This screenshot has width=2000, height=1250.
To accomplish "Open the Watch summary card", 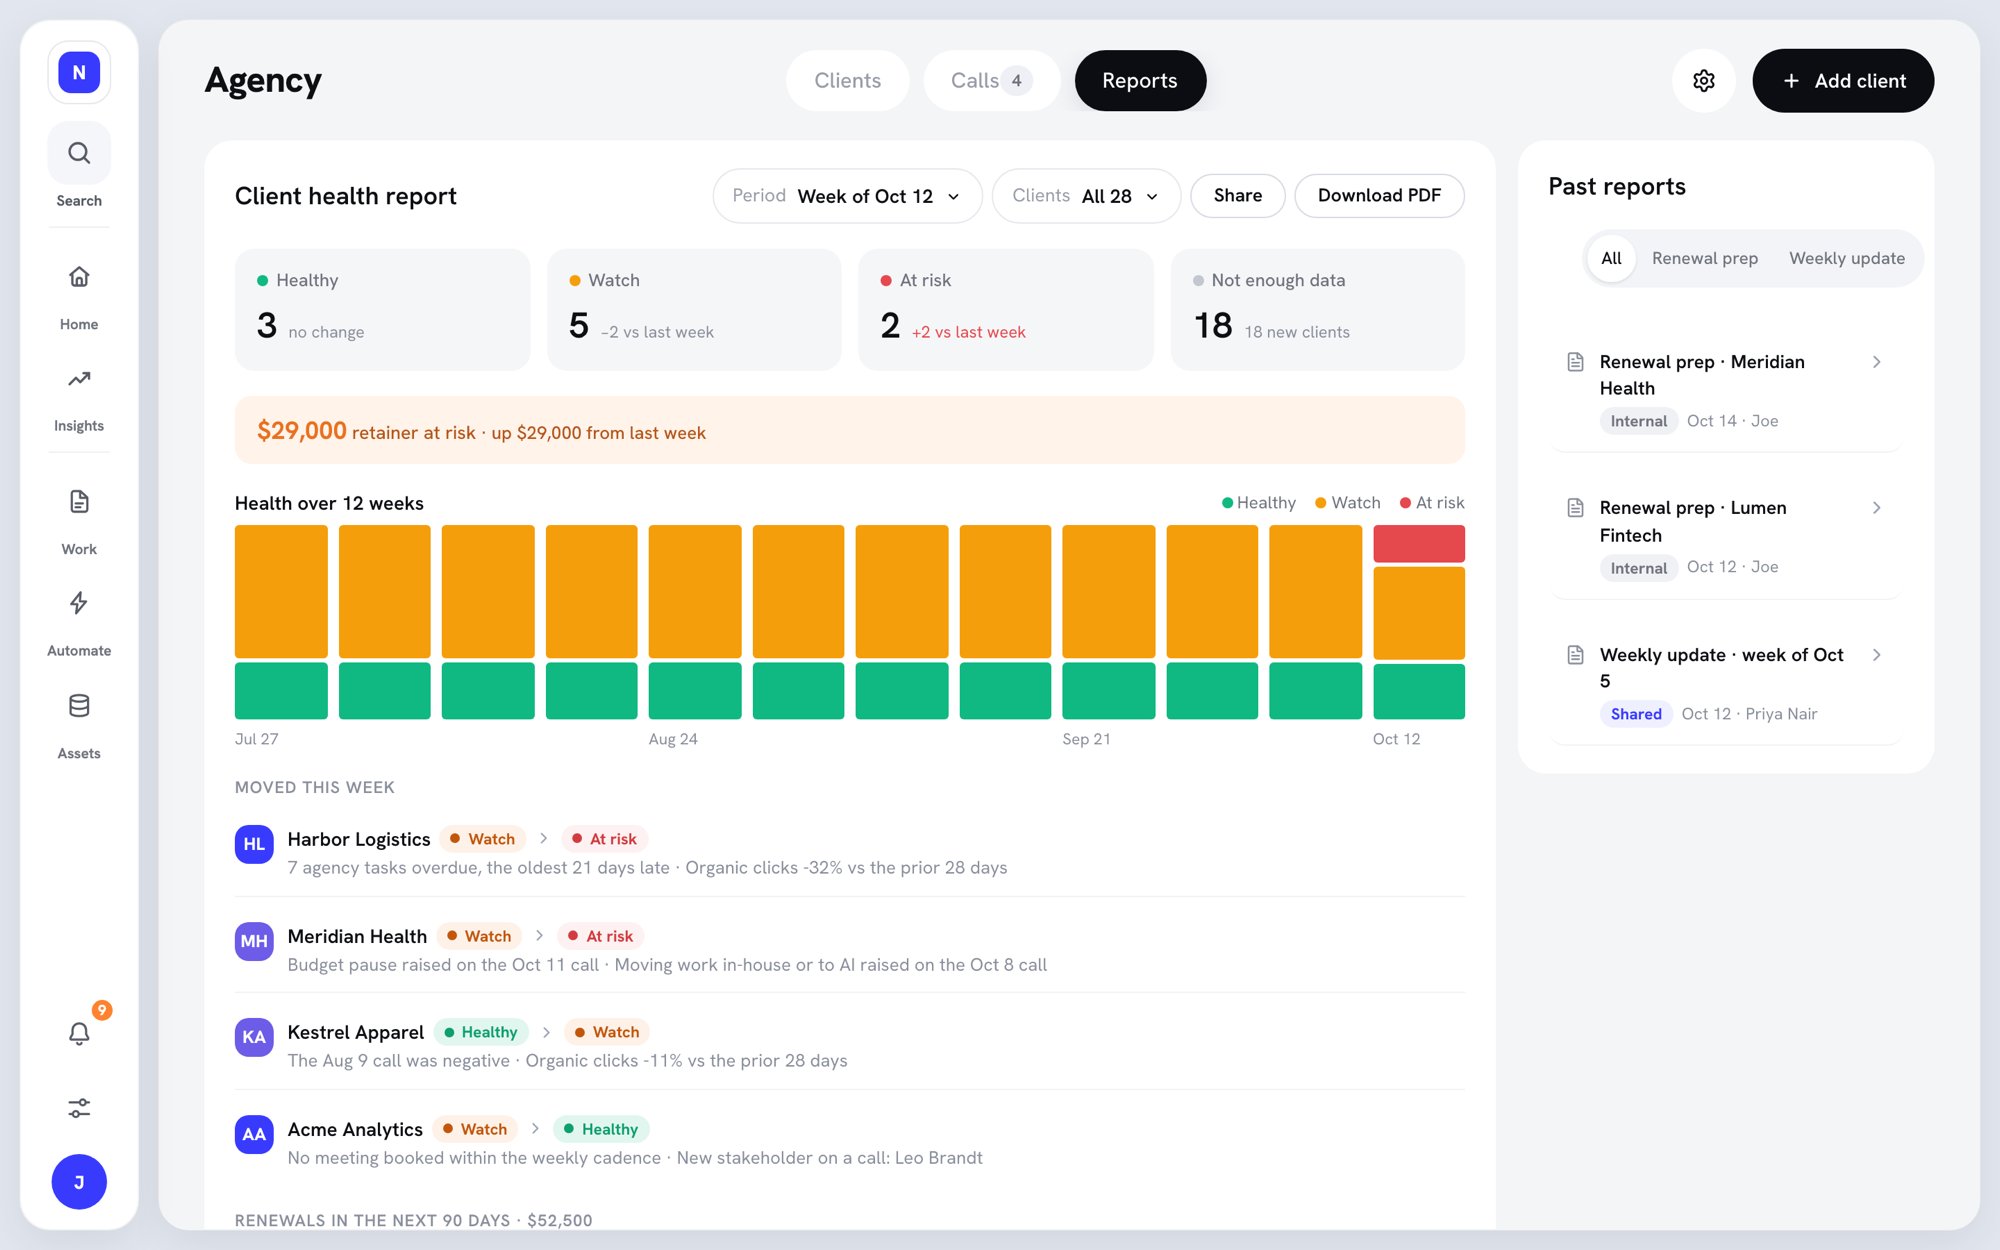I will click(694, 310).
